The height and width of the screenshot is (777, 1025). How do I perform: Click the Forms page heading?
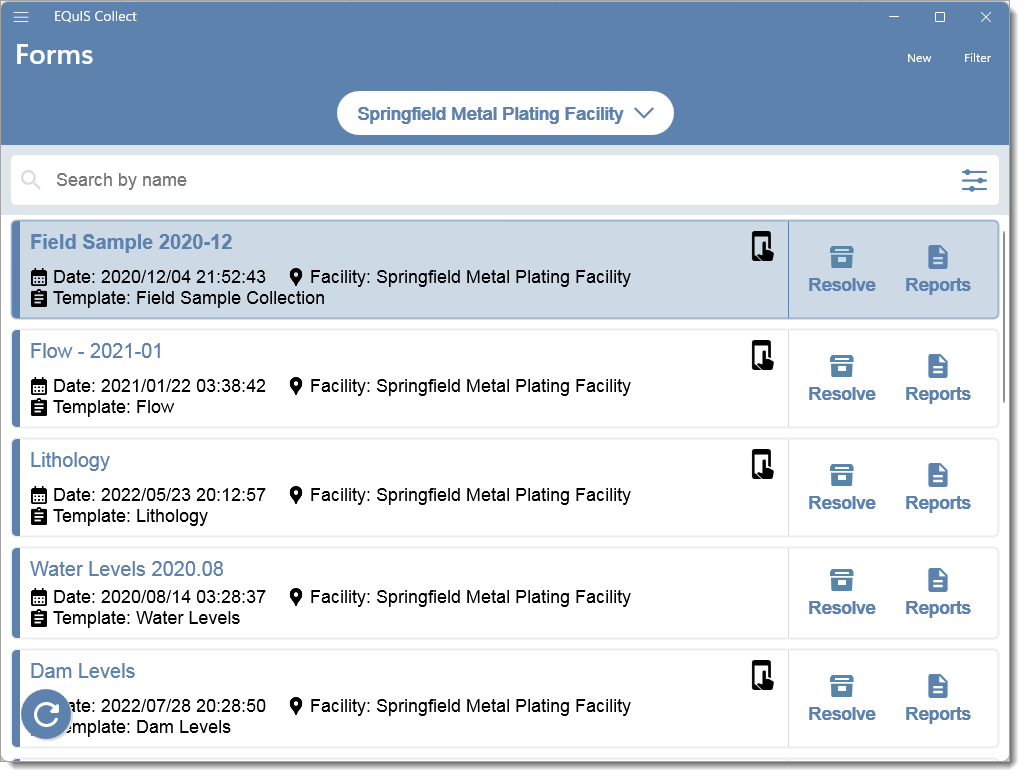pyautogui.click(x=54, y=55)
